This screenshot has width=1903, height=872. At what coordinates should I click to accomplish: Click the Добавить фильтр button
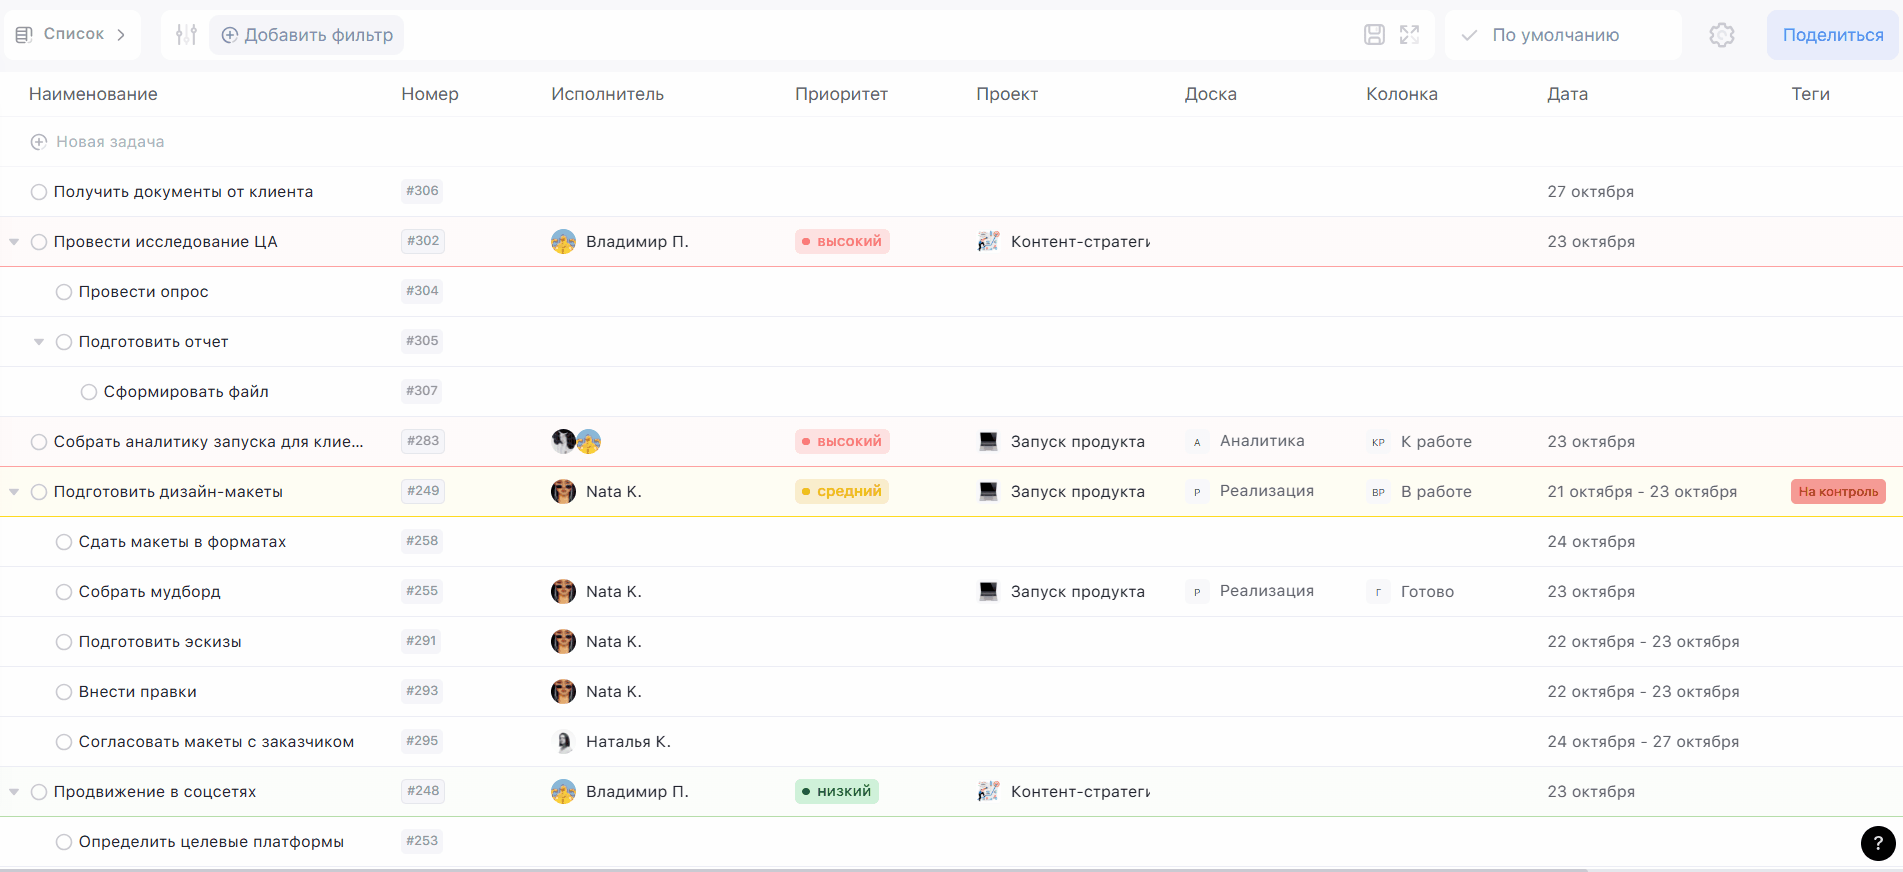(x=307, y=35)
